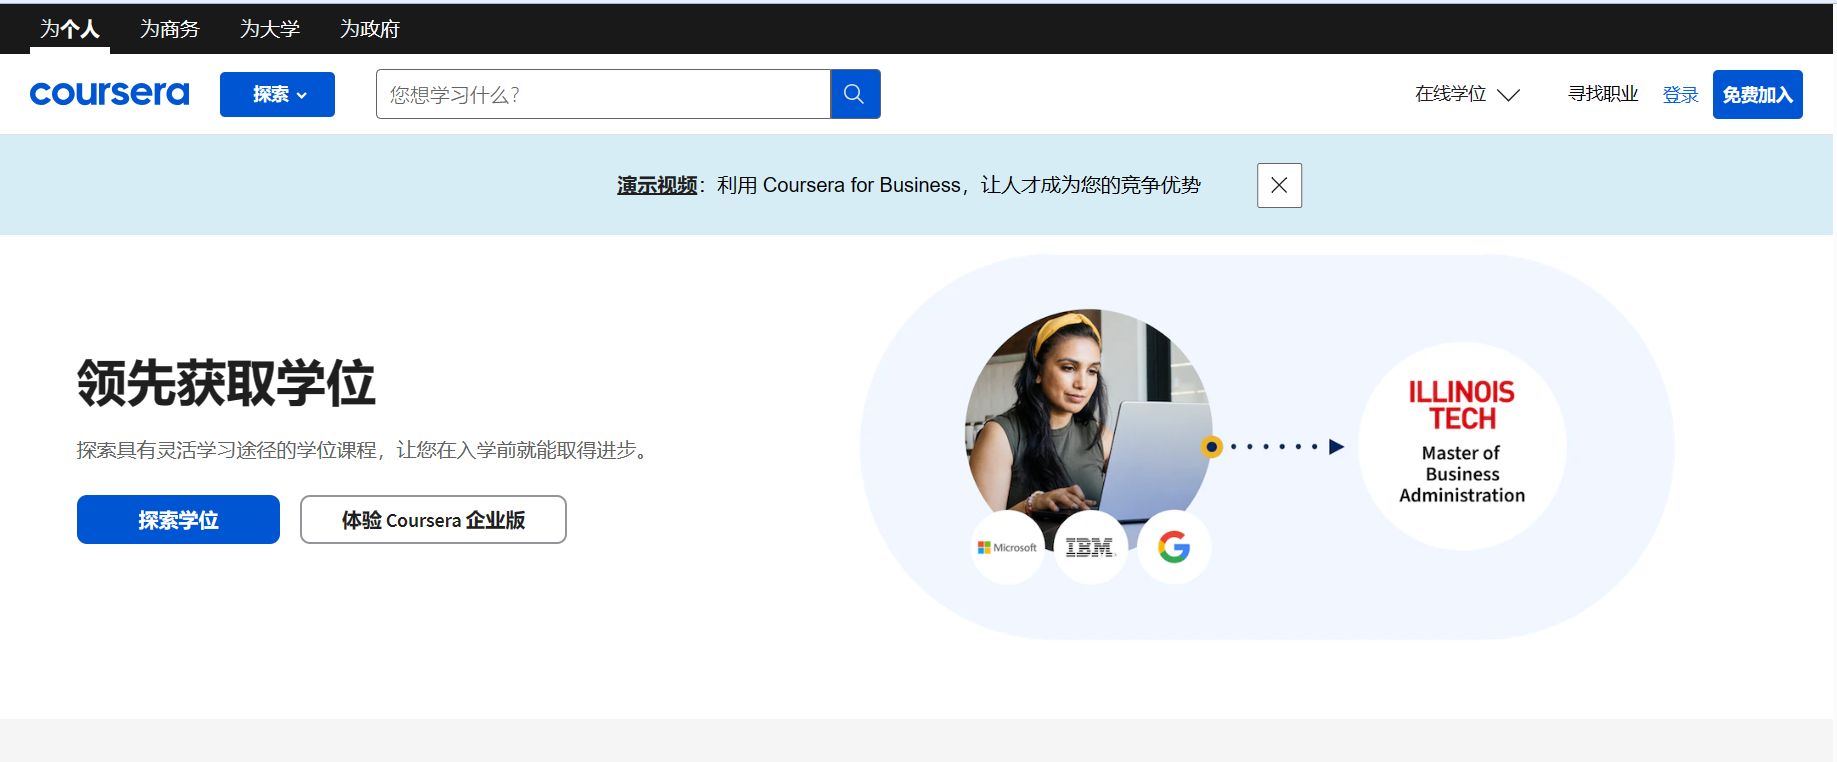Click 体验 Coursera 企业版 button
This screenshot has width=1837, height=762.
pyautogui.click(x=433, y=520)
